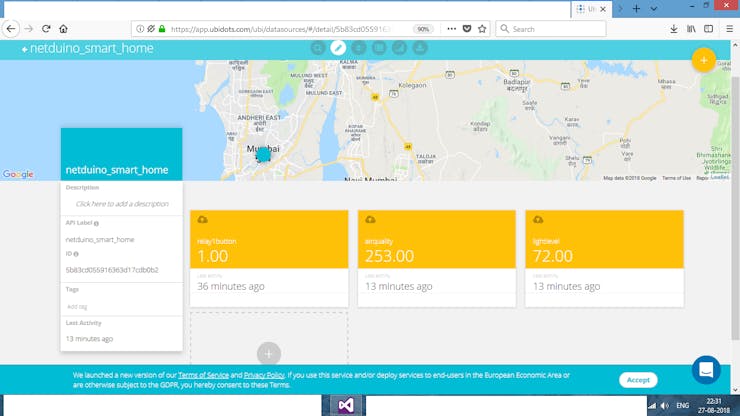Screen dimensions: 740x416
Task: Open the lightlevel variable card
Action: tap(604, 258)
